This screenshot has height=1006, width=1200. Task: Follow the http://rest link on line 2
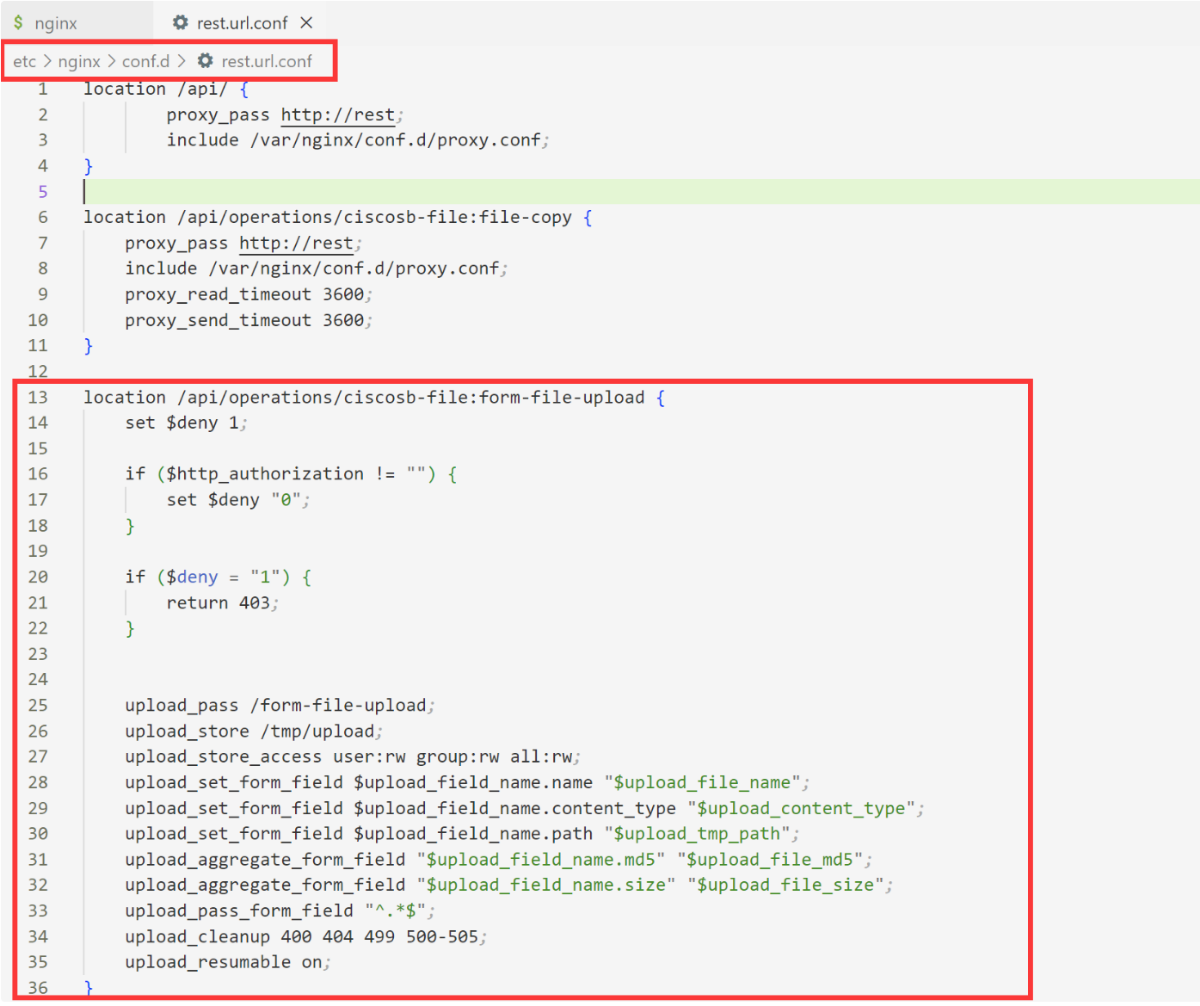(338, 114)
